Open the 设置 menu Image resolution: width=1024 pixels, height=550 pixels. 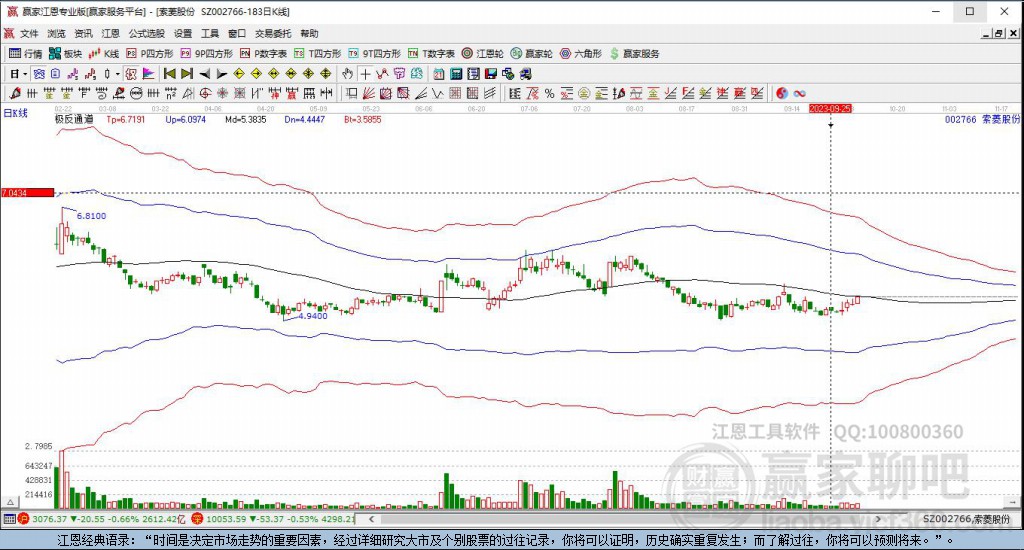183,33
